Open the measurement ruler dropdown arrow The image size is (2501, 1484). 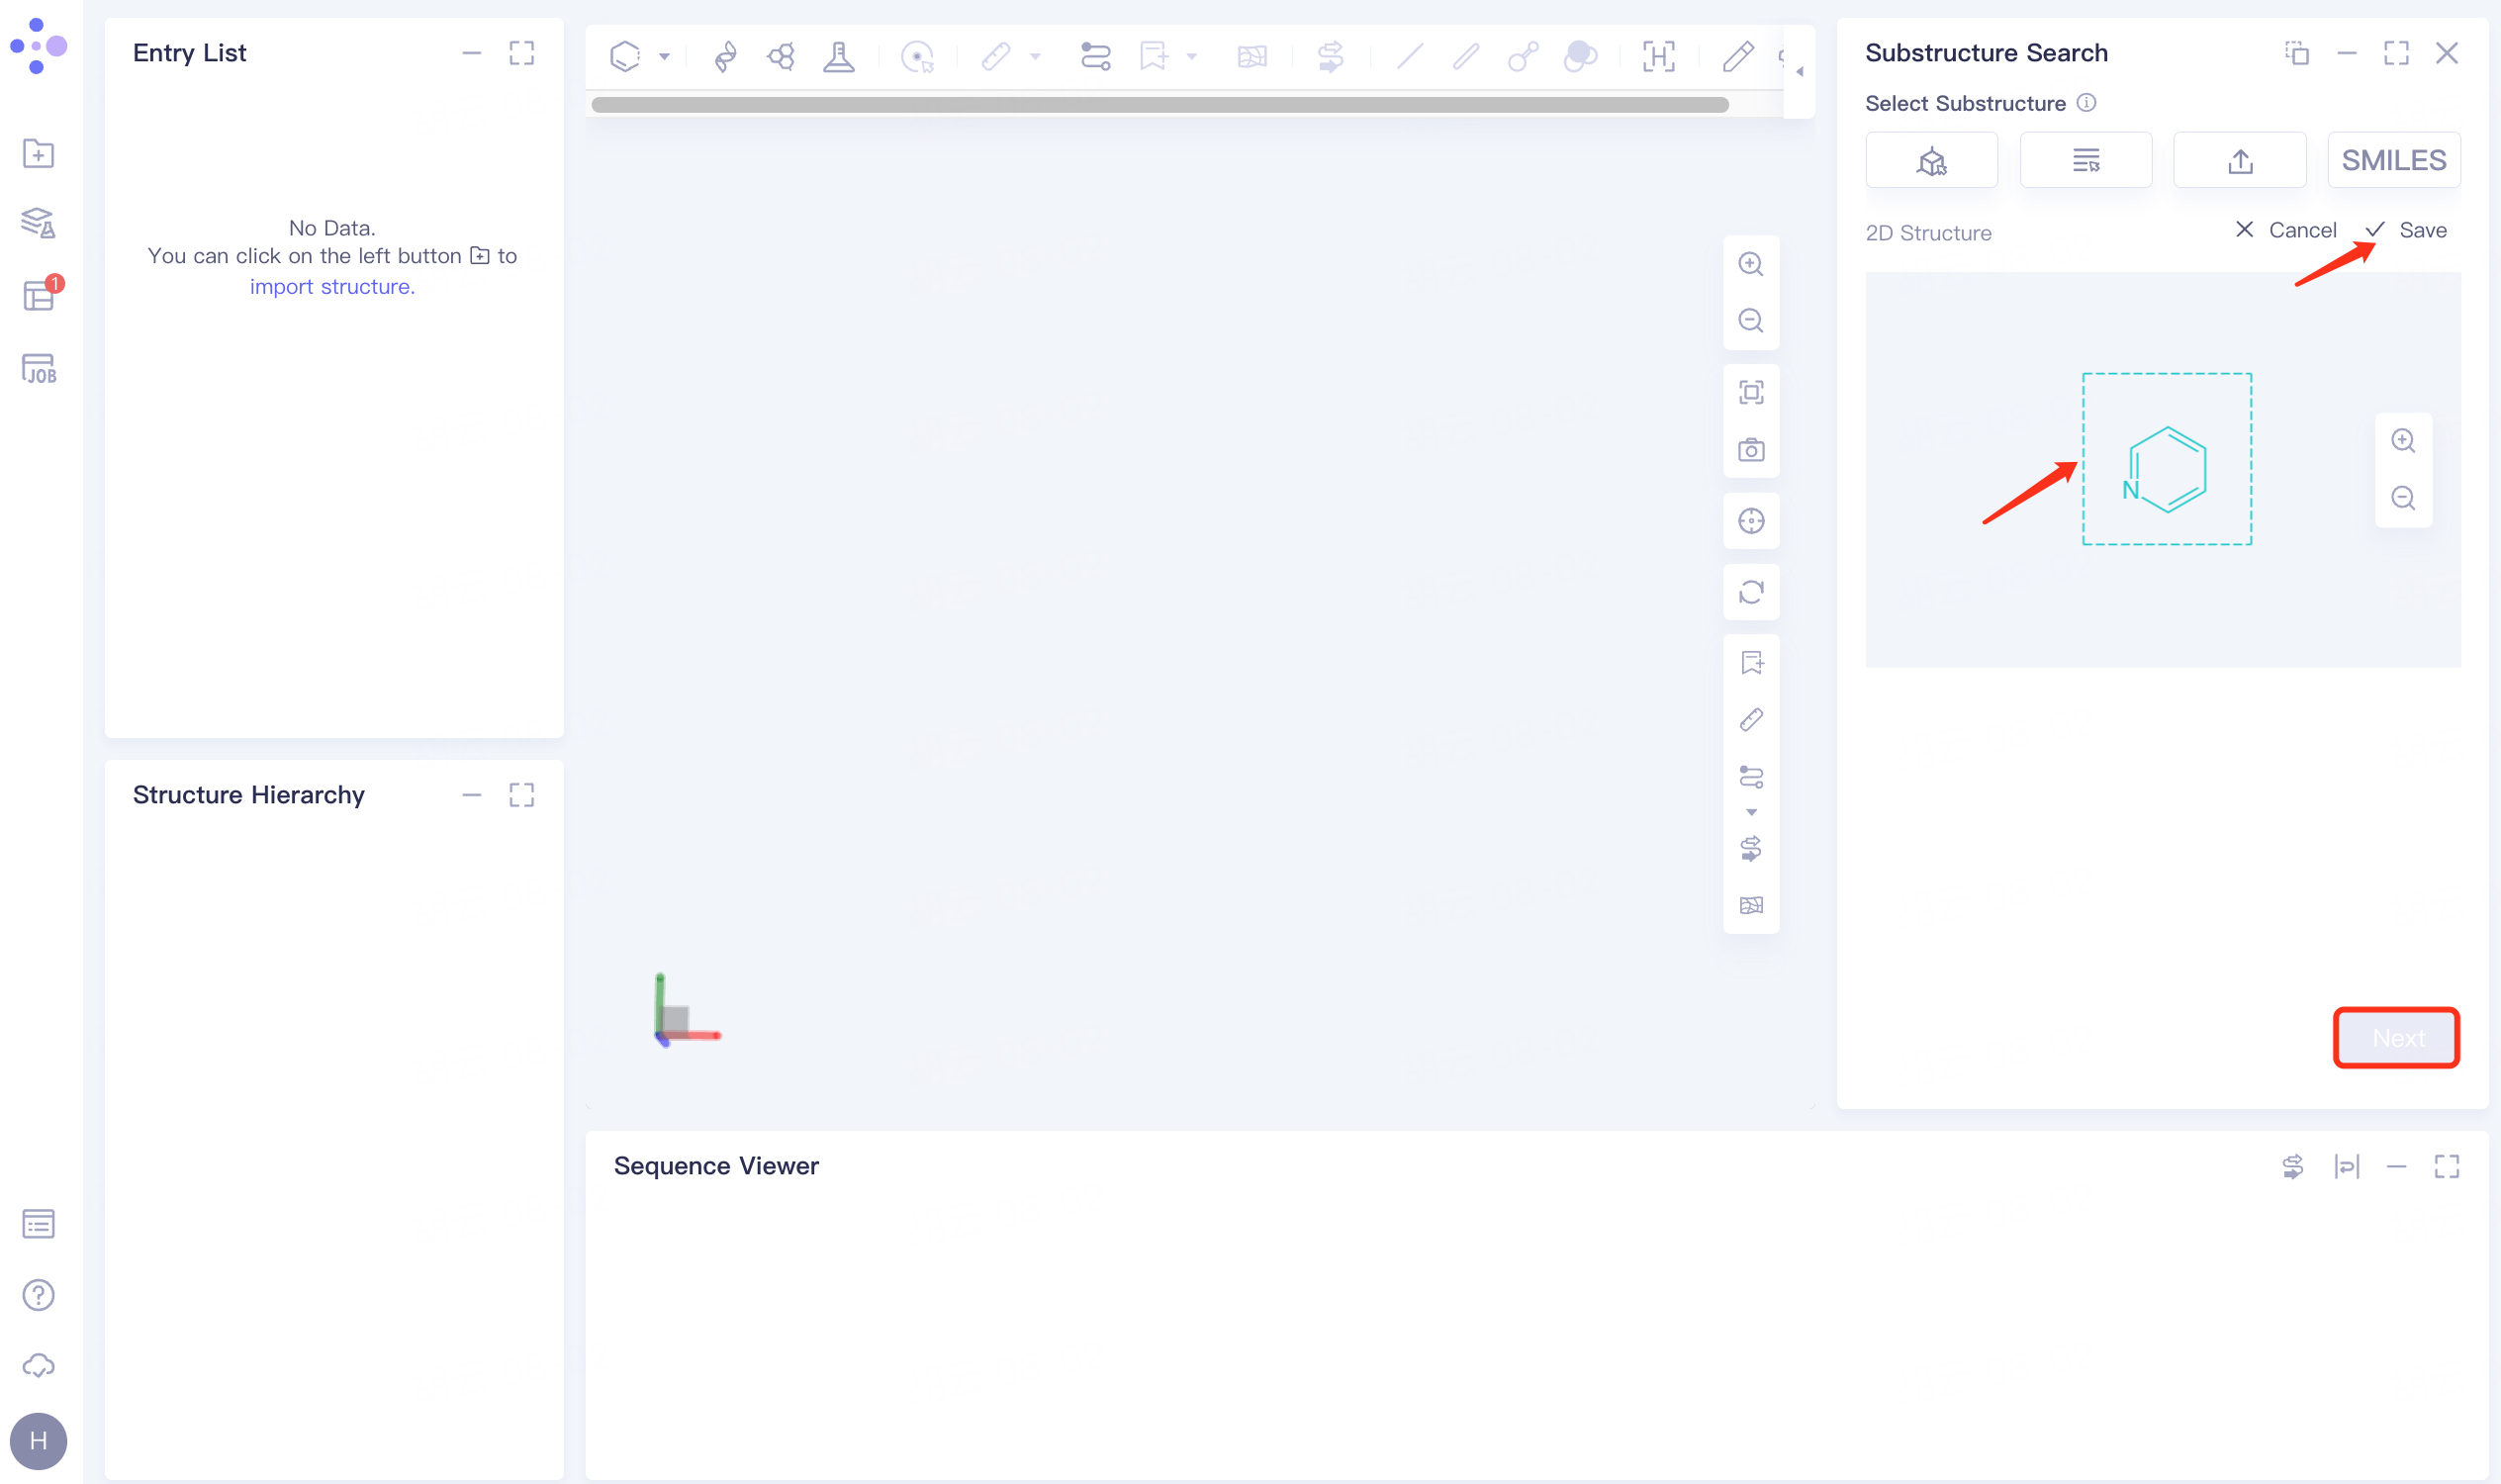click(x=1035, y=57)
